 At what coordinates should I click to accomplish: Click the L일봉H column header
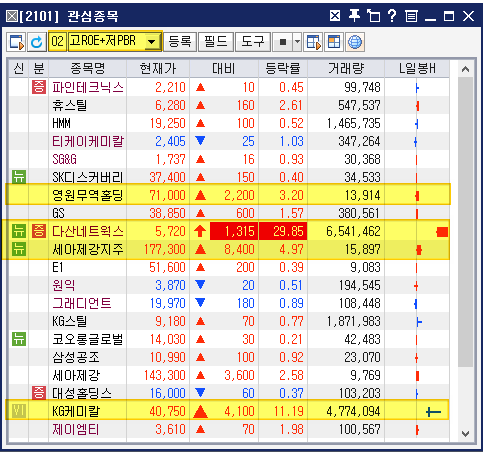[417, 69]
